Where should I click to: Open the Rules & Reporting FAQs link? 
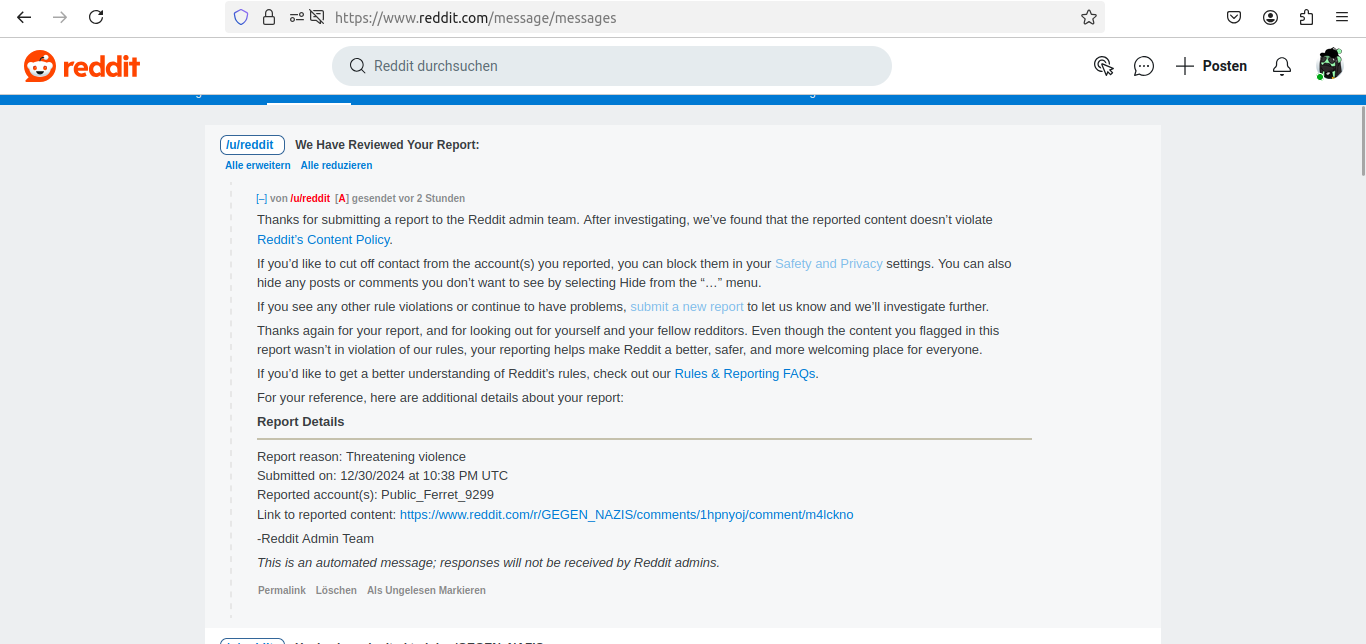[x=745, y=374]
